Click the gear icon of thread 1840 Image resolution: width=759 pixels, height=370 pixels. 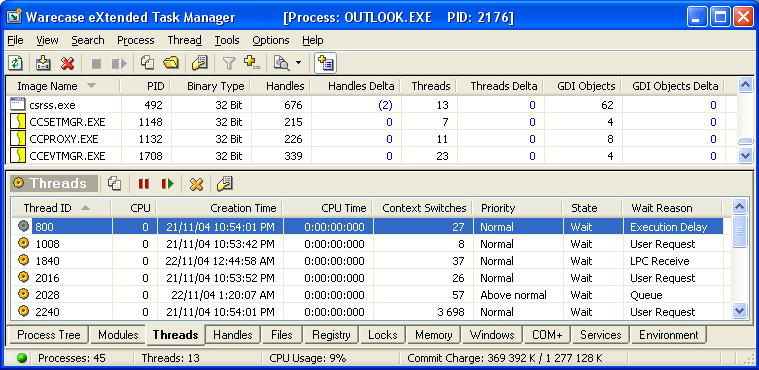coord(23,261)
